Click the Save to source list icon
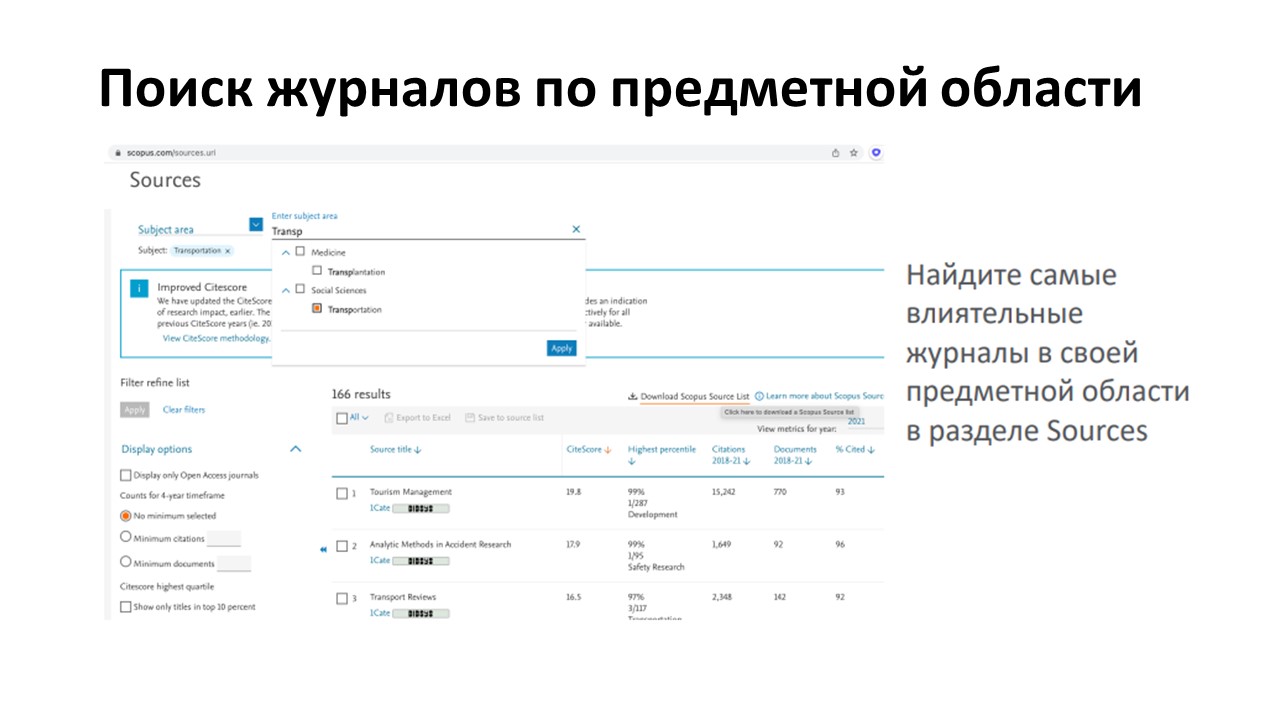Viewport: 1280px width, 720px height. [470, 418]
